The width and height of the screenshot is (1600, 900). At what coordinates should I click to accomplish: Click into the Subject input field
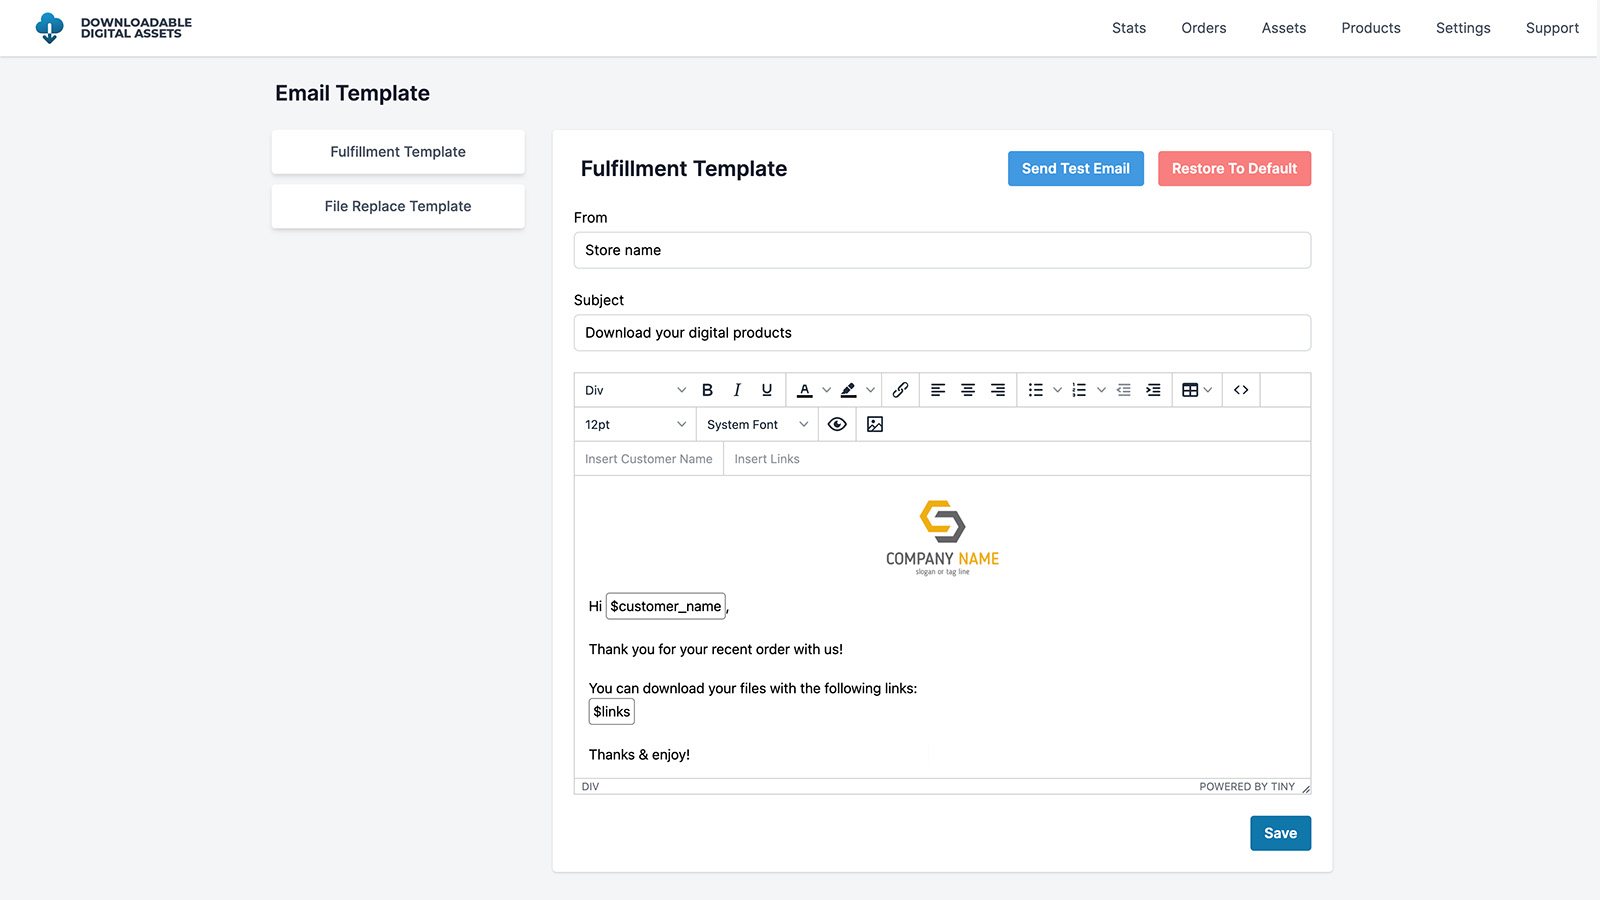[x=942, y=333]
